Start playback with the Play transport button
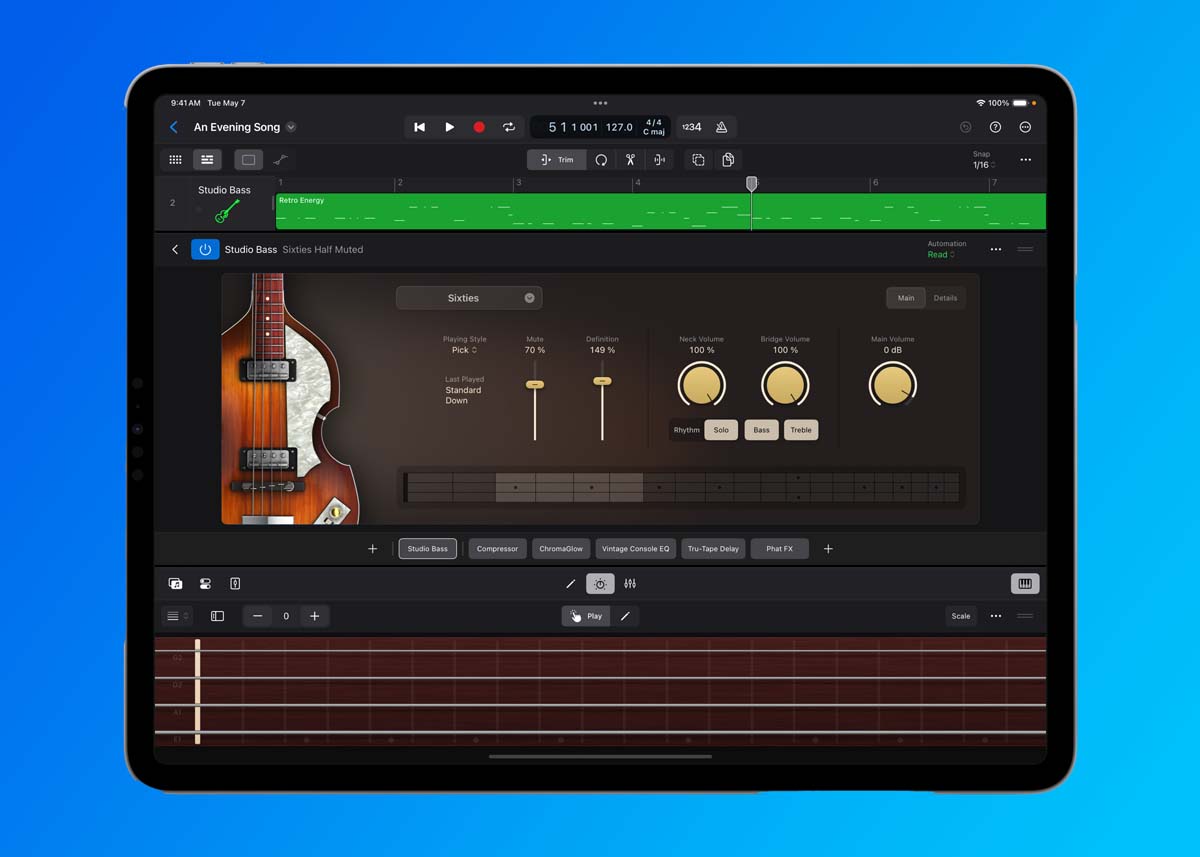Viewport: 1200px width, 857px height. [450, 127]
